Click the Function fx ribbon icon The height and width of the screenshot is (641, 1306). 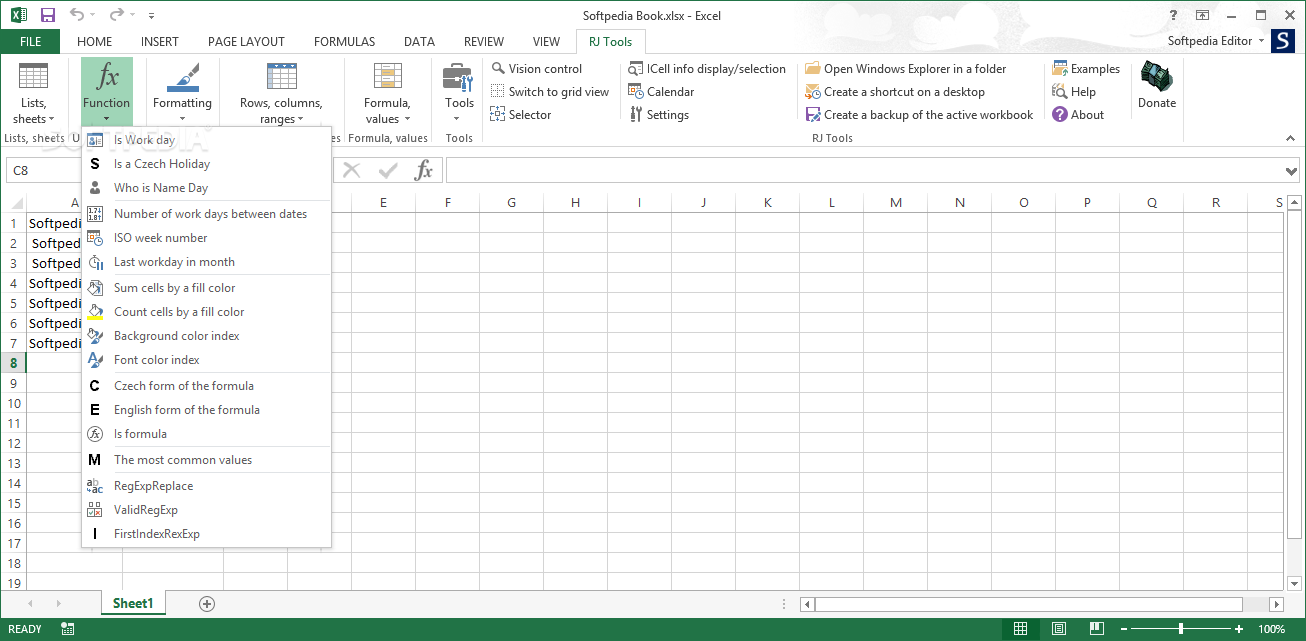(x=107, y=93)
